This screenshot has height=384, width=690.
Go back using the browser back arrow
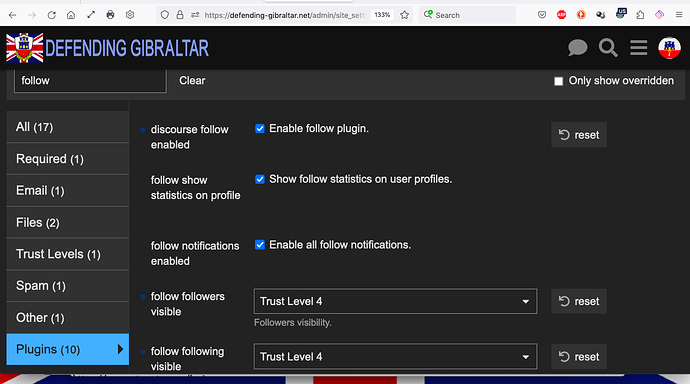(12, 15)
